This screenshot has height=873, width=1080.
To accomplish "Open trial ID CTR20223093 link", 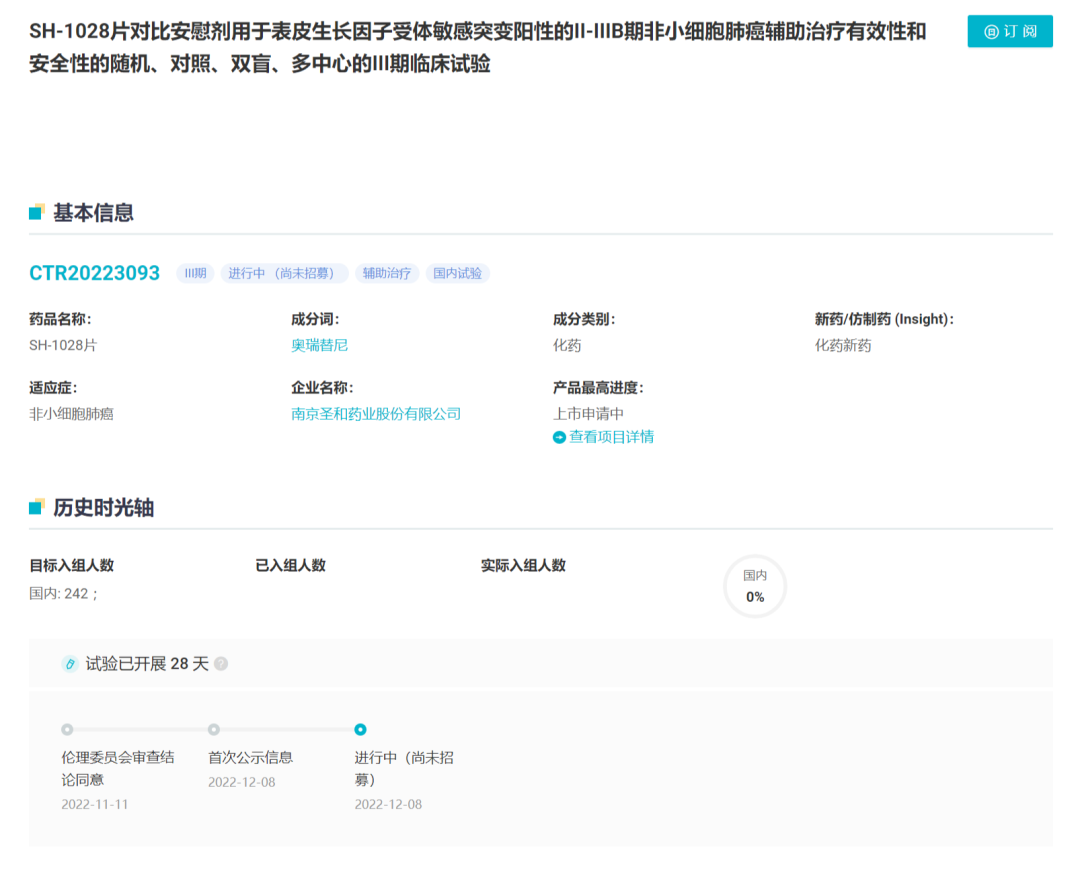I will (x=94, y=273).
